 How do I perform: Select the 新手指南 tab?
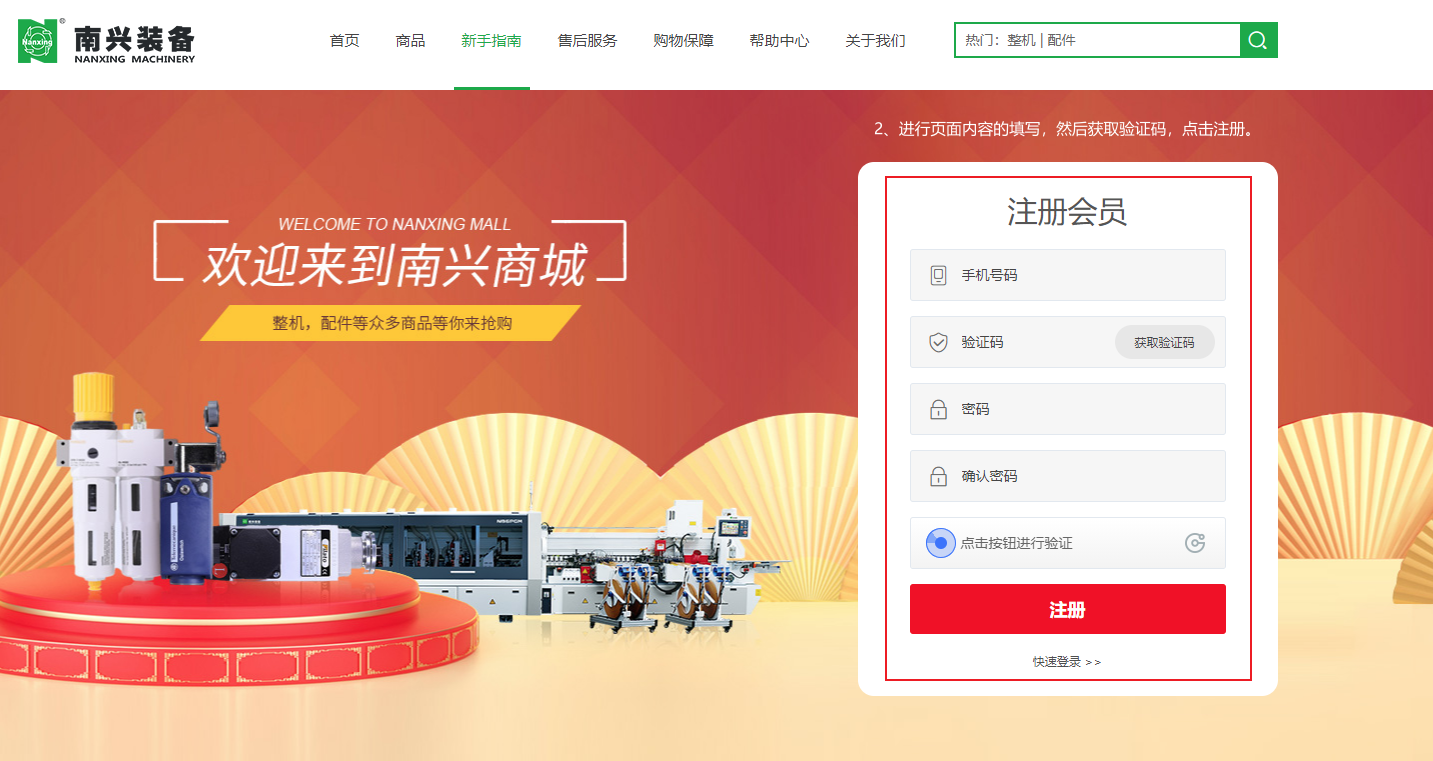[491, 41]
